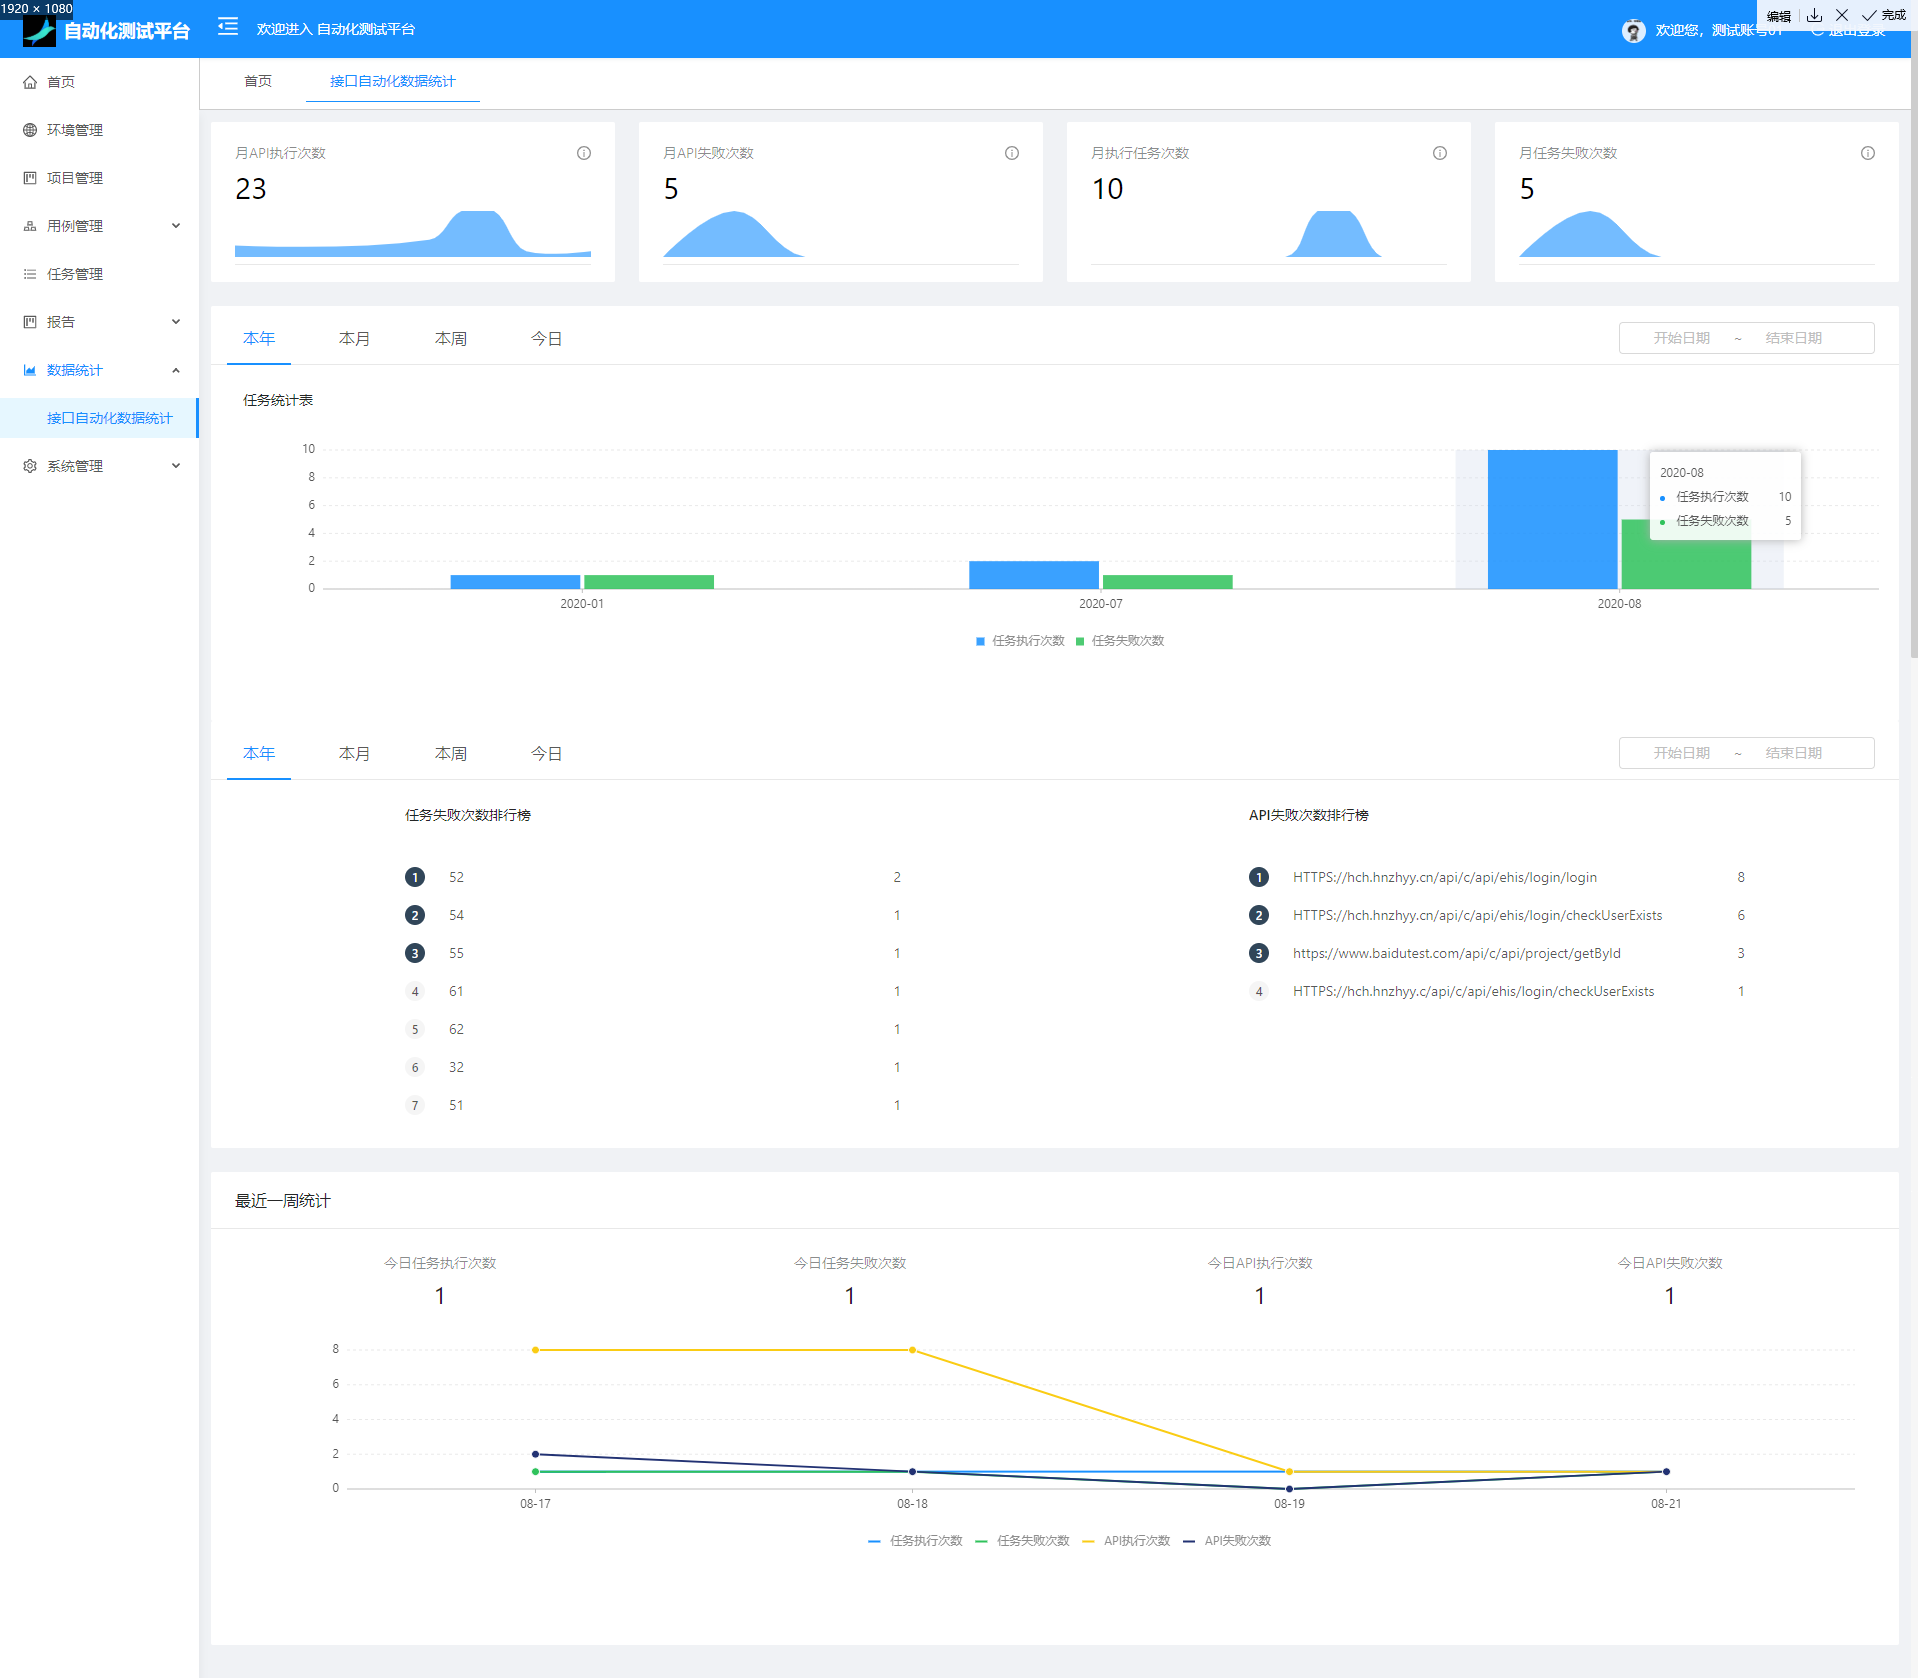Click the home icon beside 首页 in sidebar

[30, 82]
